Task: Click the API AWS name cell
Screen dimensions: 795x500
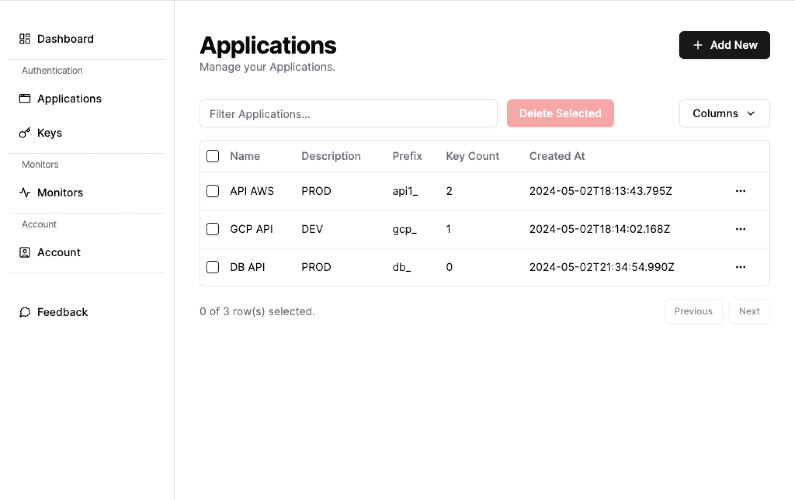Action: pyautogui.click(x=251, y=191)
